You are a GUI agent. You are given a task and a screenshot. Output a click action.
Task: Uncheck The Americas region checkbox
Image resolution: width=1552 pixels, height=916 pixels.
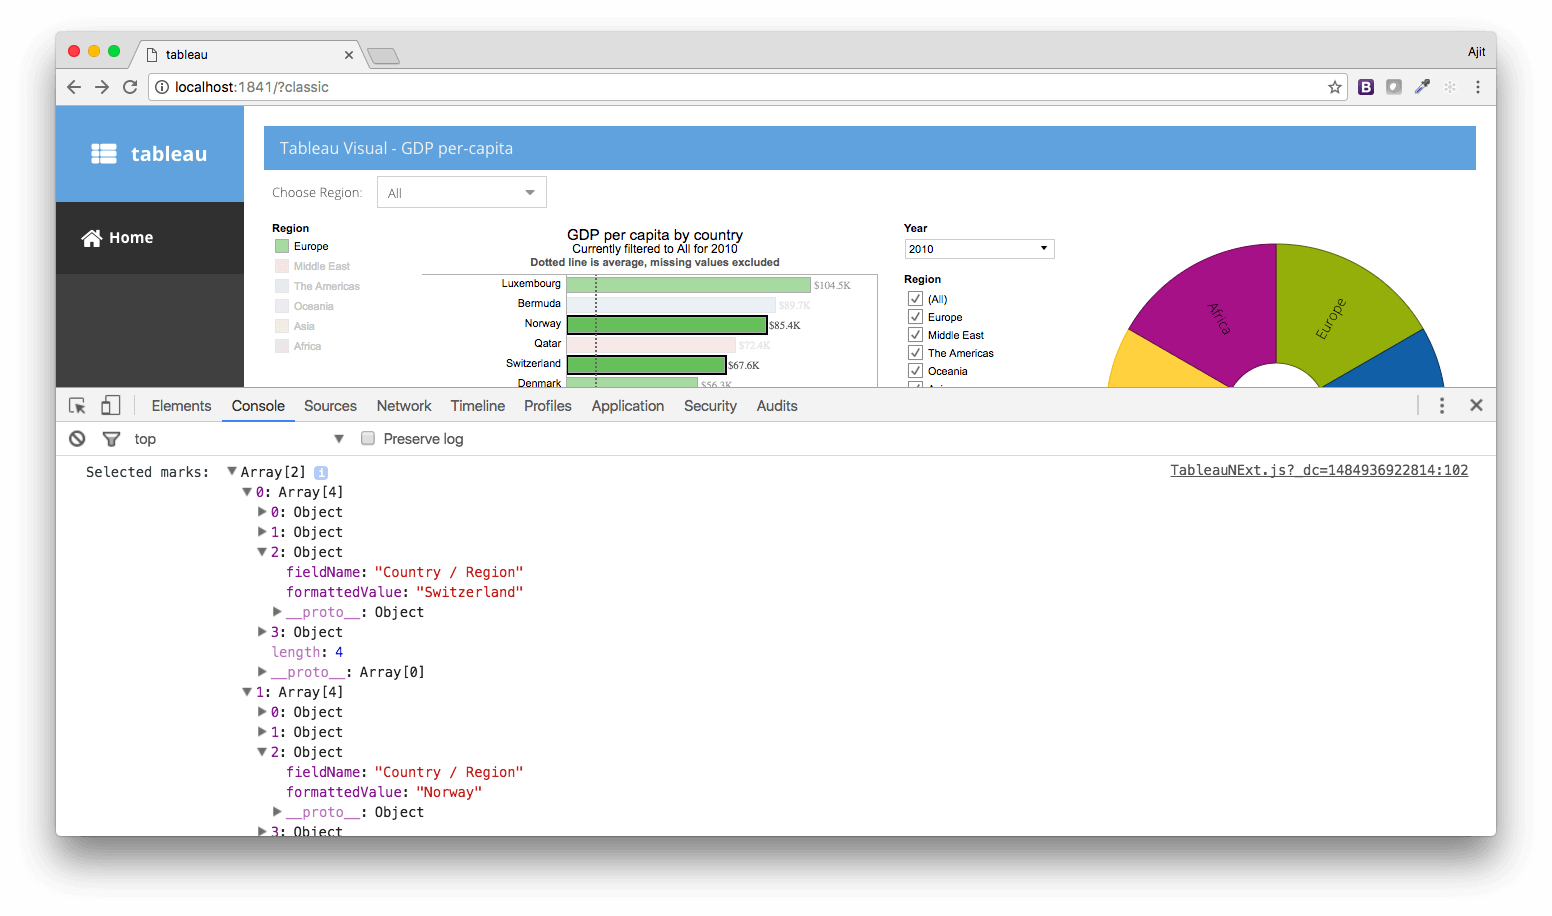(x=915, y=353)
